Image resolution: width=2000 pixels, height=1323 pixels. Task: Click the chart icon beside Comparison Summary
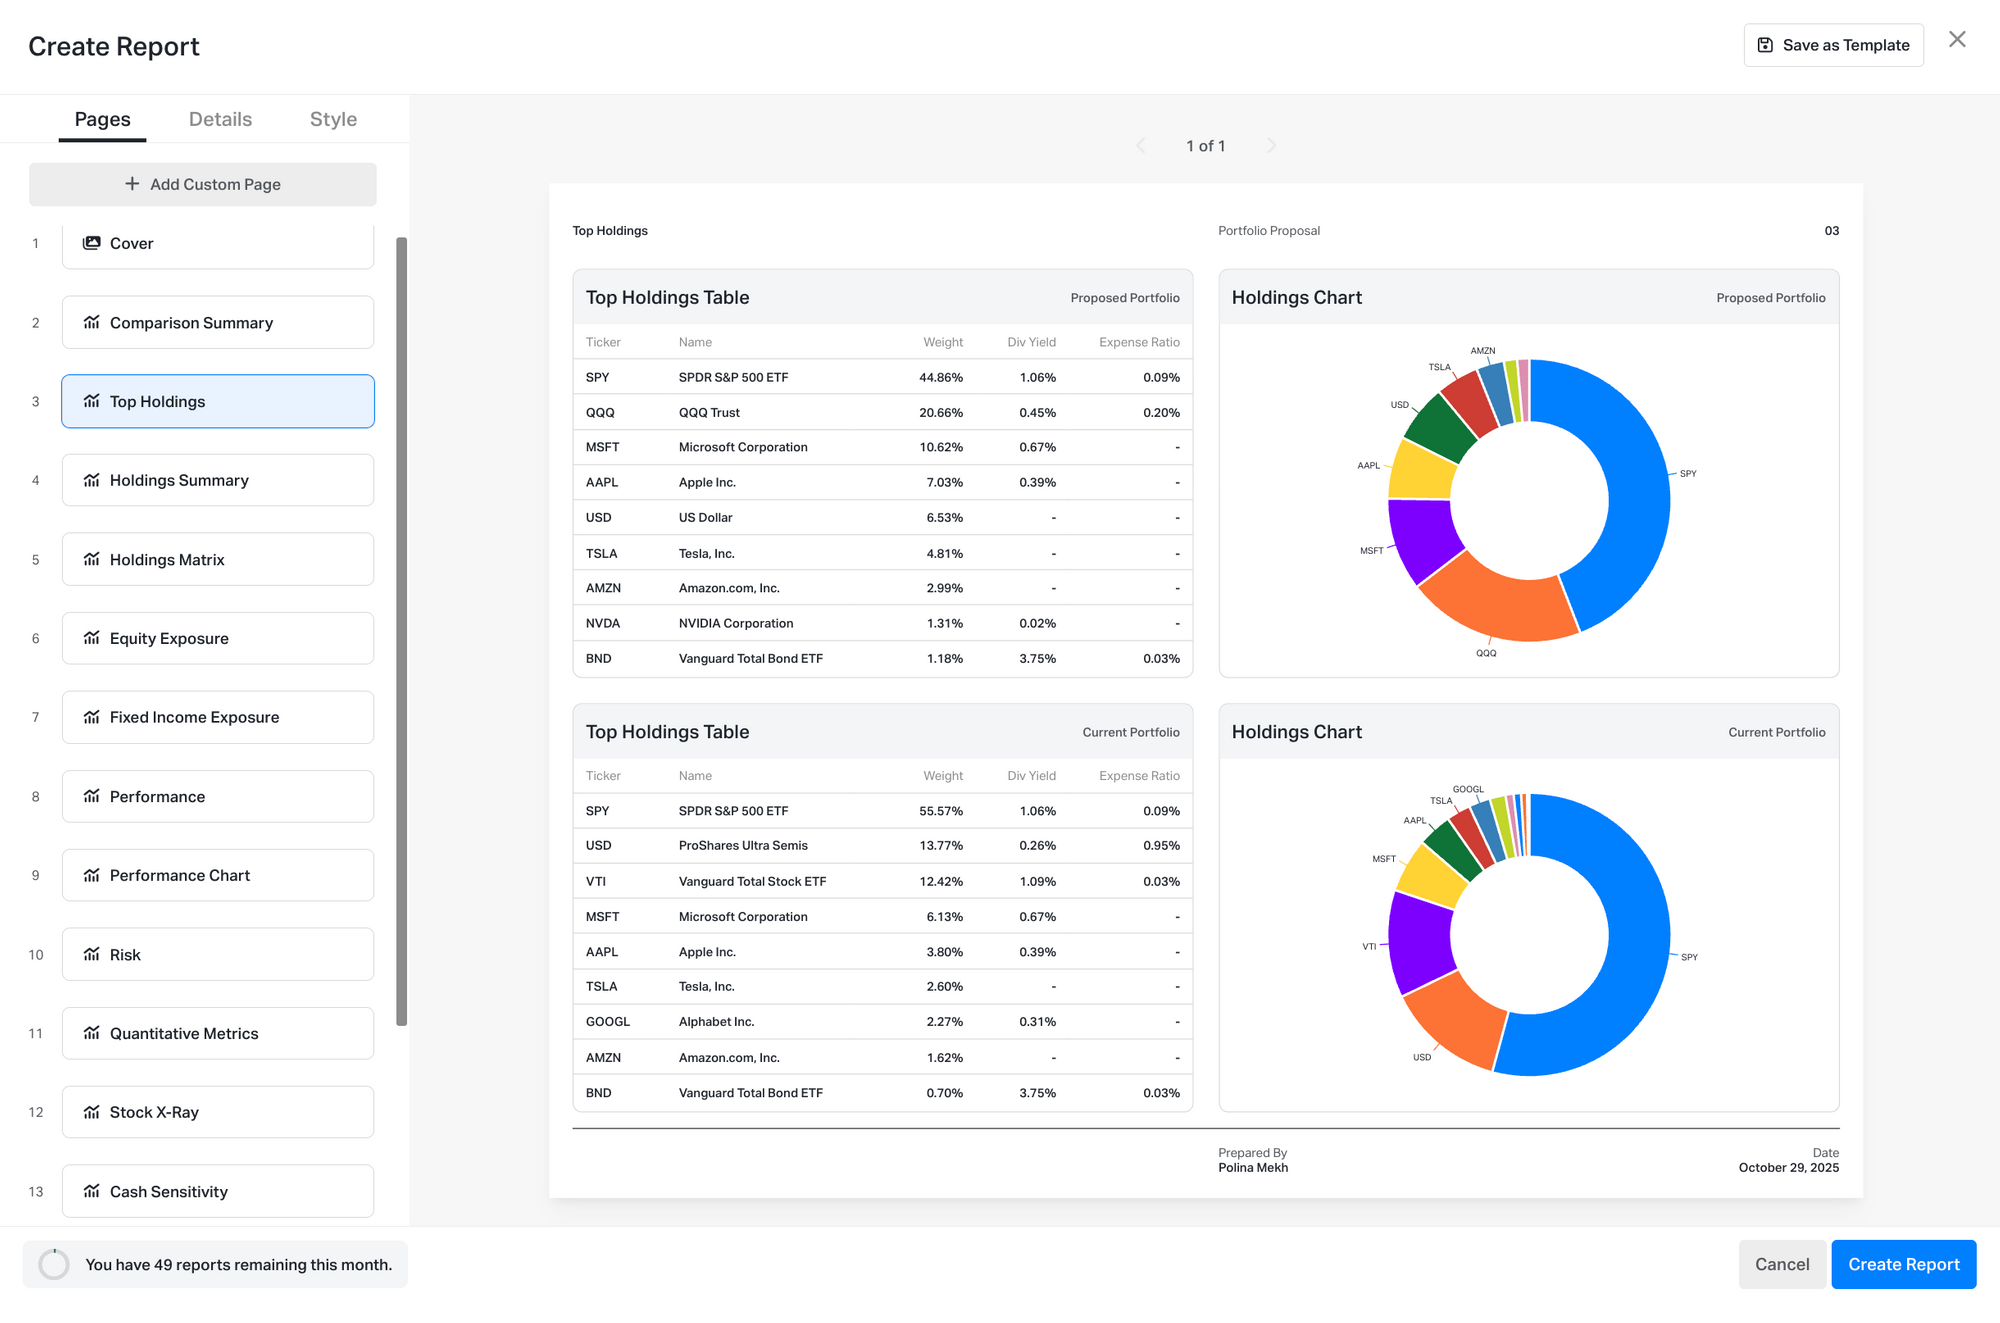pyautogui.click(x=91, y=322)
